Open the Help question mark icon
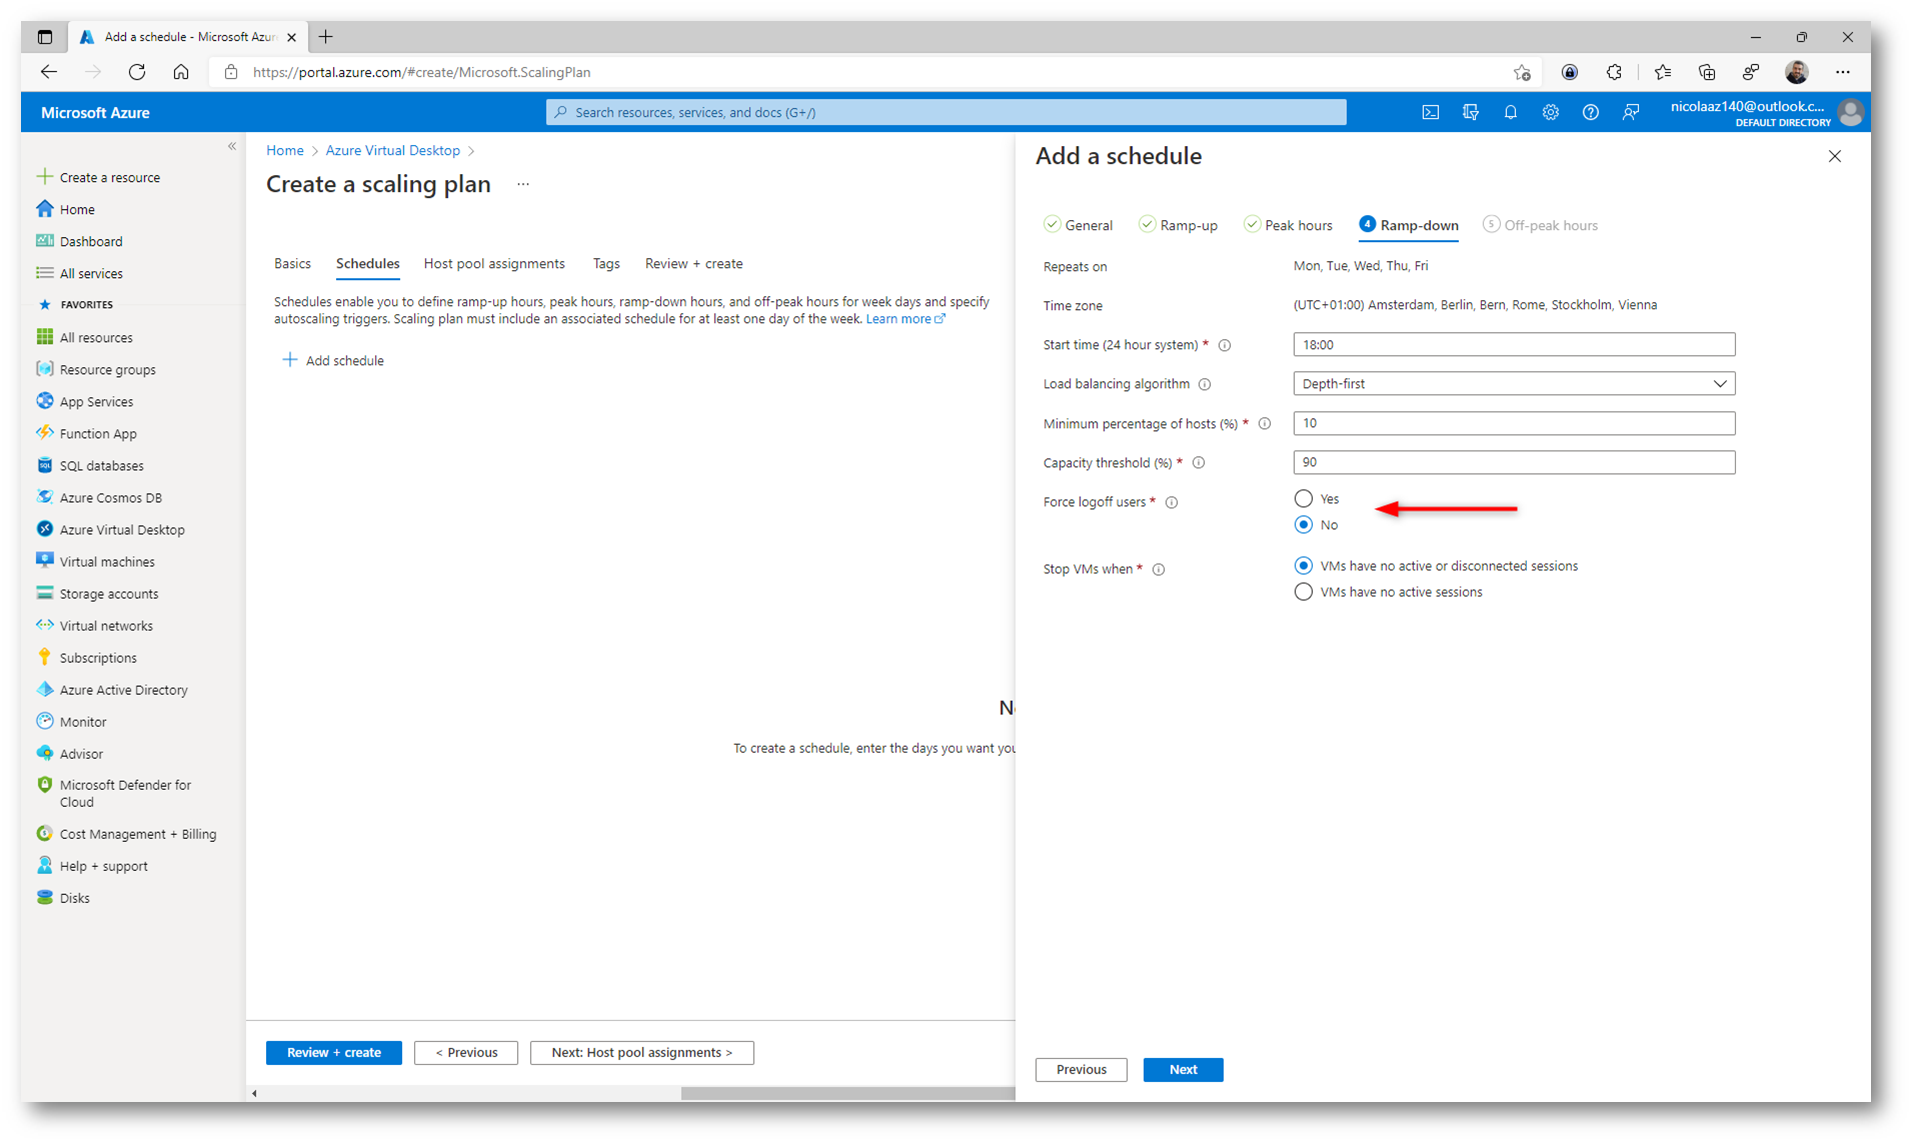This screenshot has width=1913, height=1144. click(x=1590, y=112)
